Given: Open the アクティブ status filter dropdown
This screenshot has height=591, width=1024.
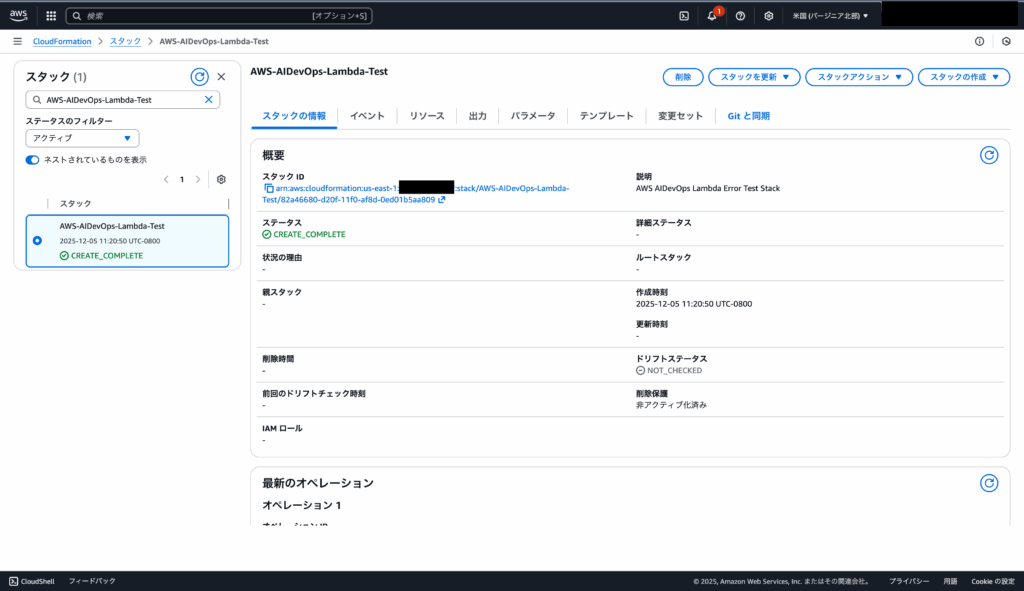Looking at the screenshot, I should point(82,138).
